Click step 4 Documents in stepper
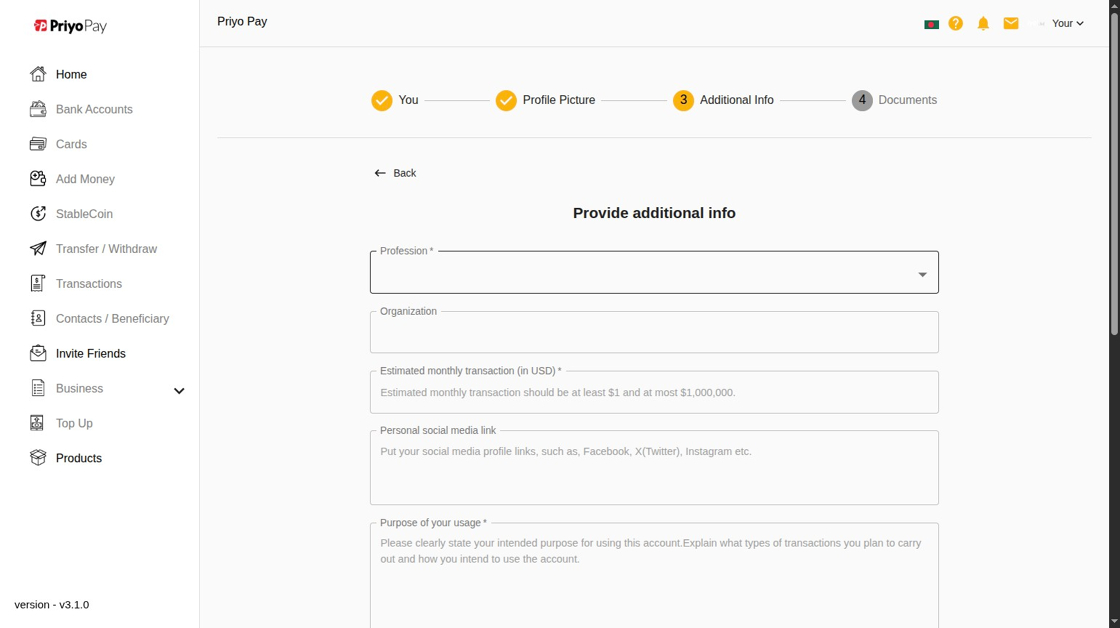Screen dimensions: 1120x628 894,100
